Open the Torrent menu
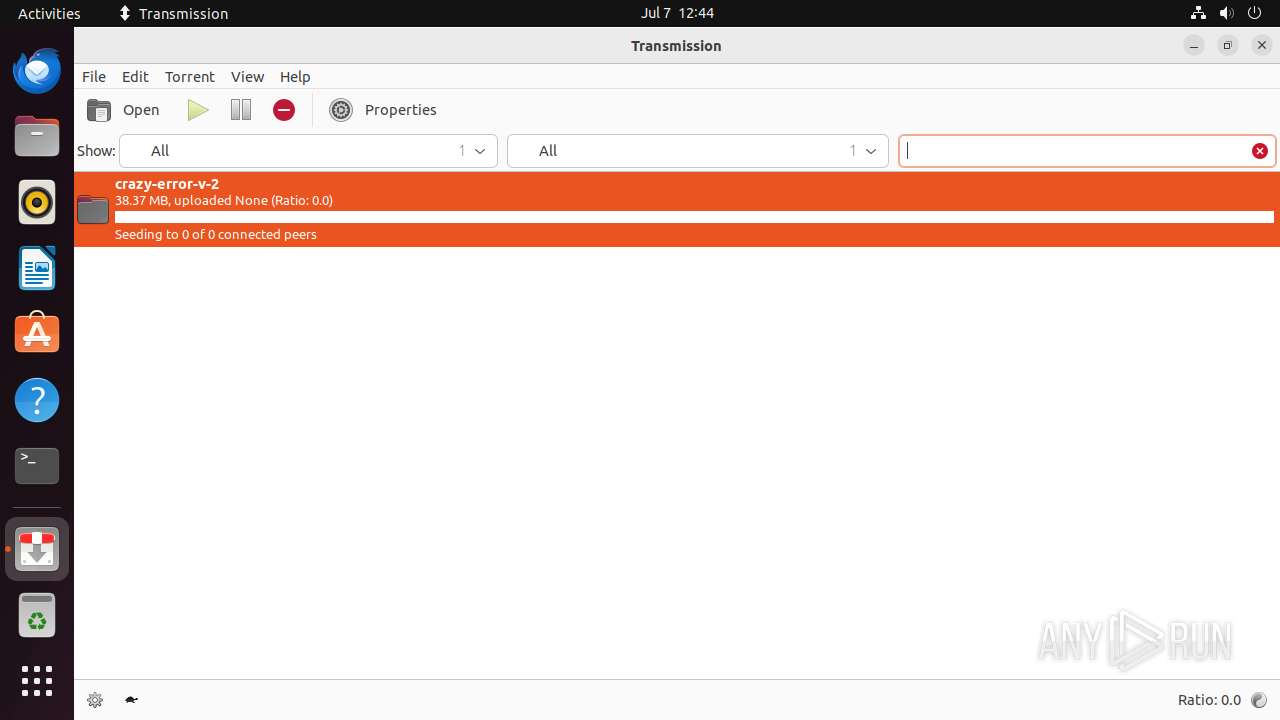The width and height of the screenshot is (1280, 720). [190, 77]
